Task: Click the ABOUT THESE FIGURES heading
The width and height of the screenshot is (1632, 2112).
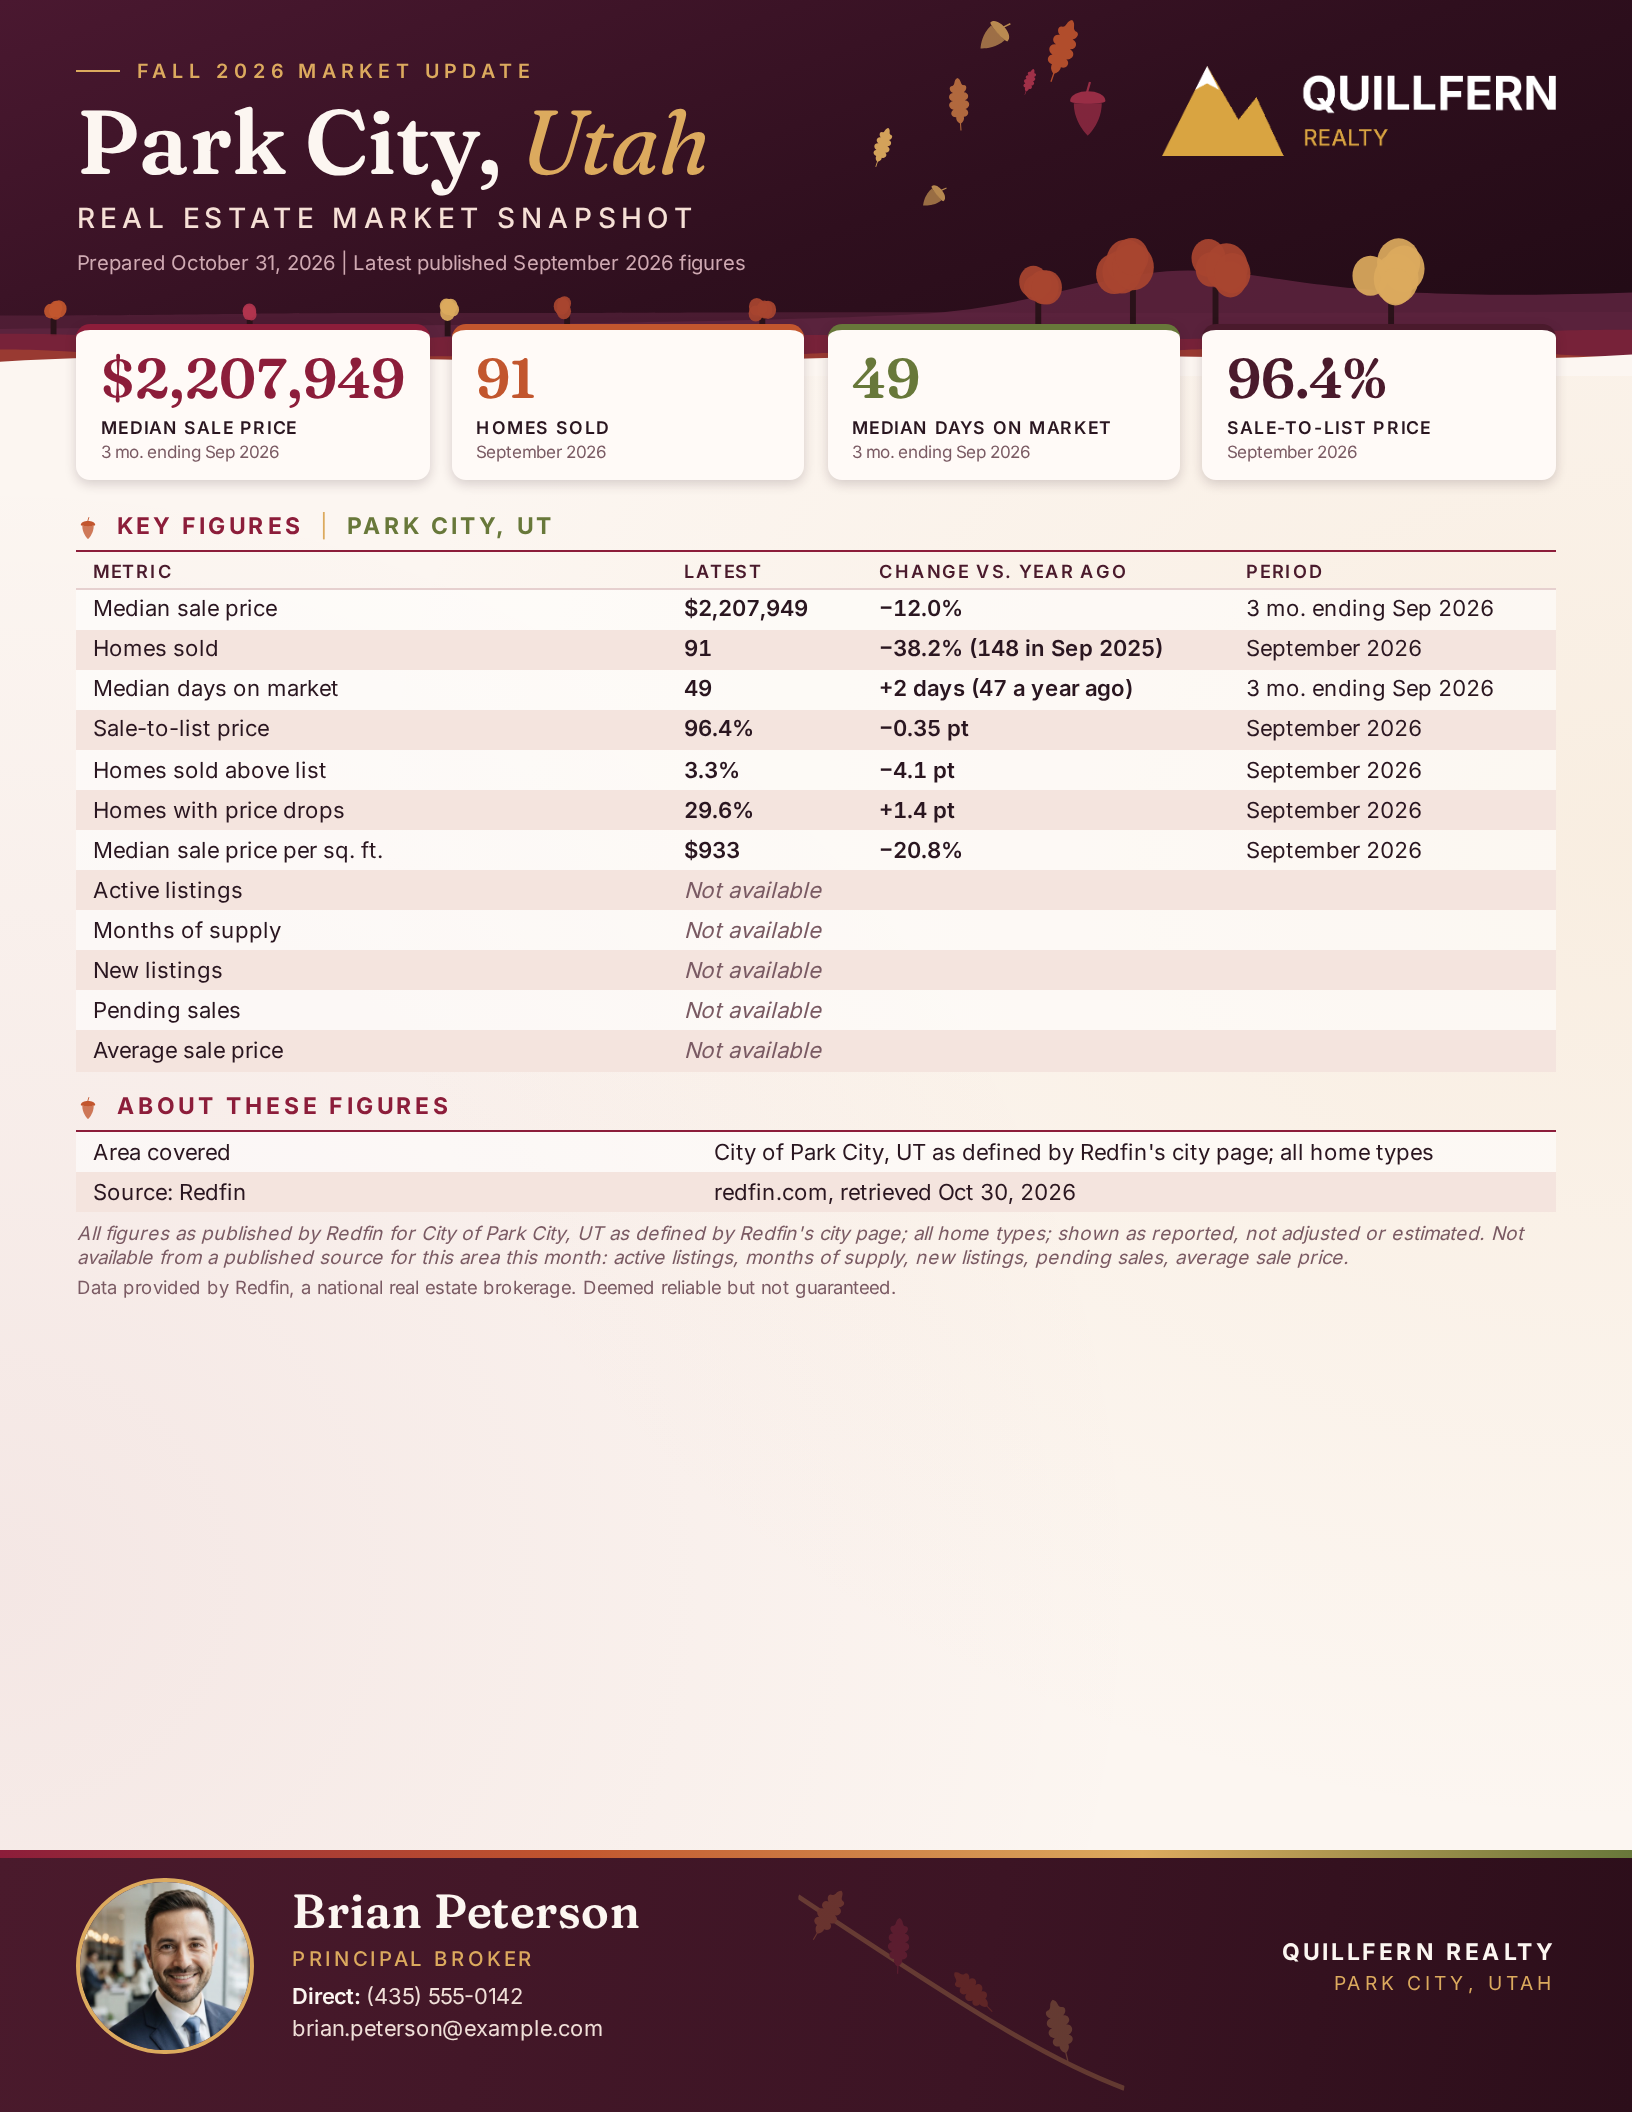Action: (283, 1106)
